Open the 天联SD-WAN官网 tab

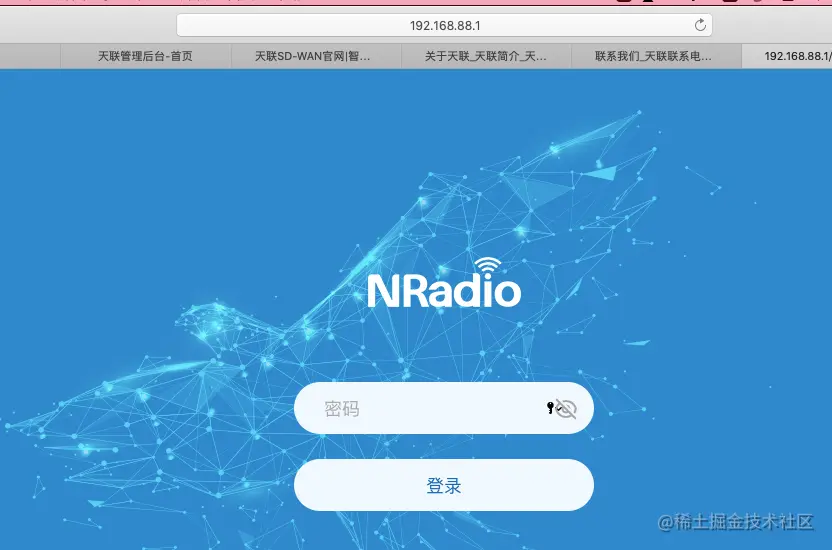316,56
